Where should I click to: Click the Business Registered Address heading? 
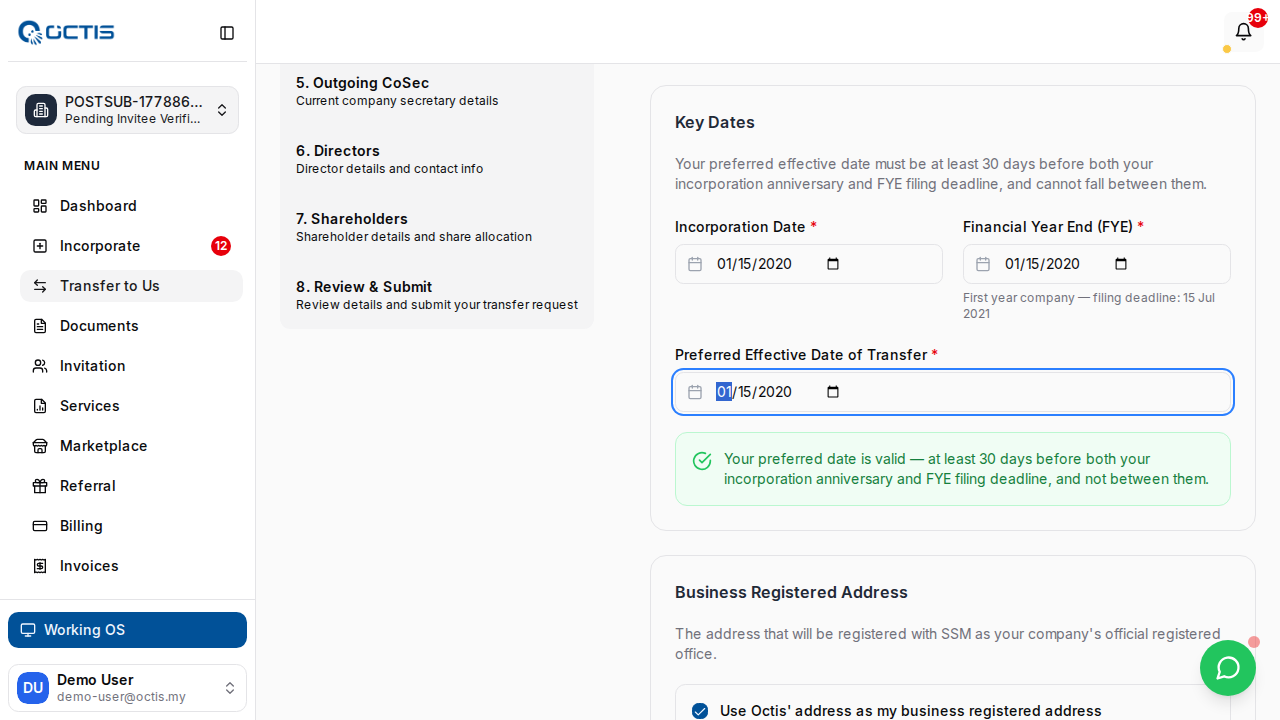click(791, 592)
